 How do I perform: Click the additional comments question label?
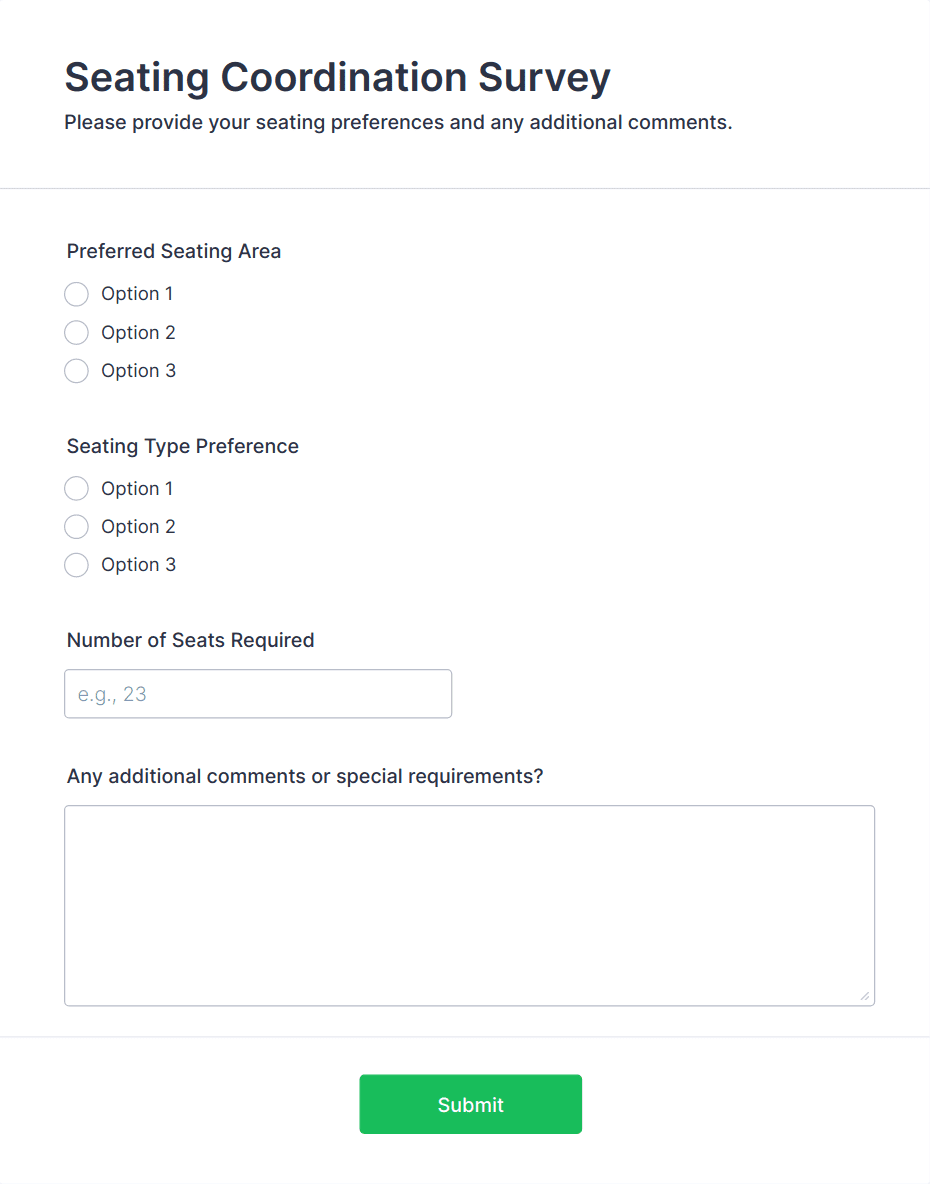tap(304, 776)
